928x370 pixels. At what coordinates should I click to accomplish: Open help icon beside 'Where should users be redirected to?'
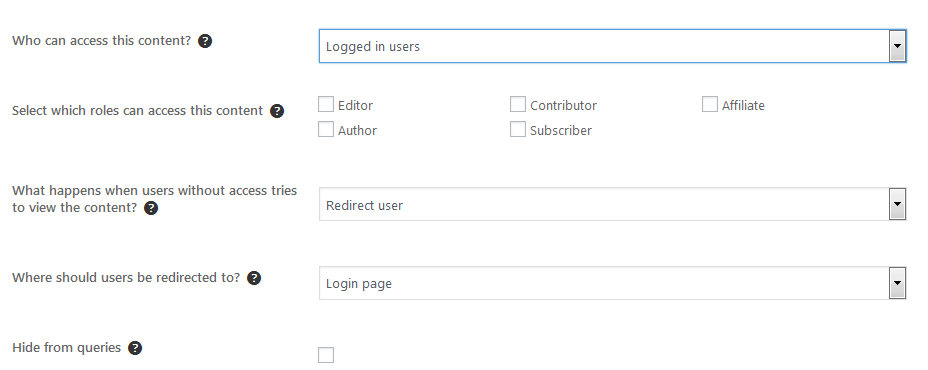254,278
